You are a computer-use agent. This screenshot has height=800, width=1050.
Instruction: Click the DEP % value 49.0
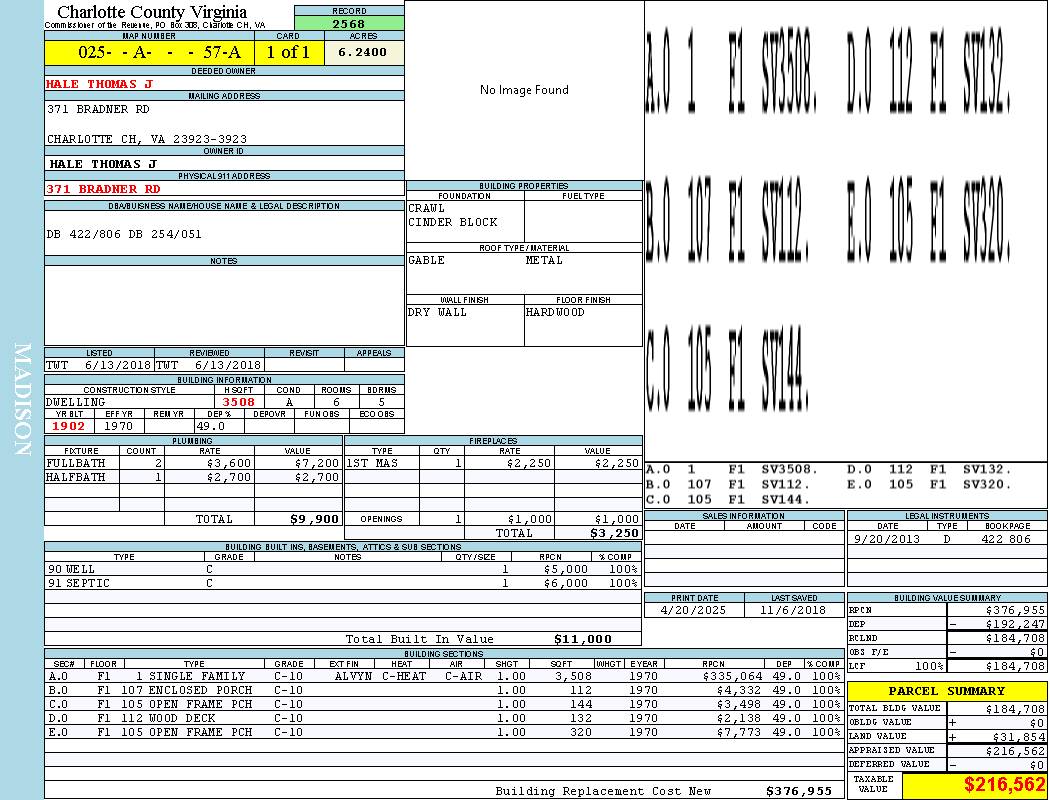tap(210, 426)
